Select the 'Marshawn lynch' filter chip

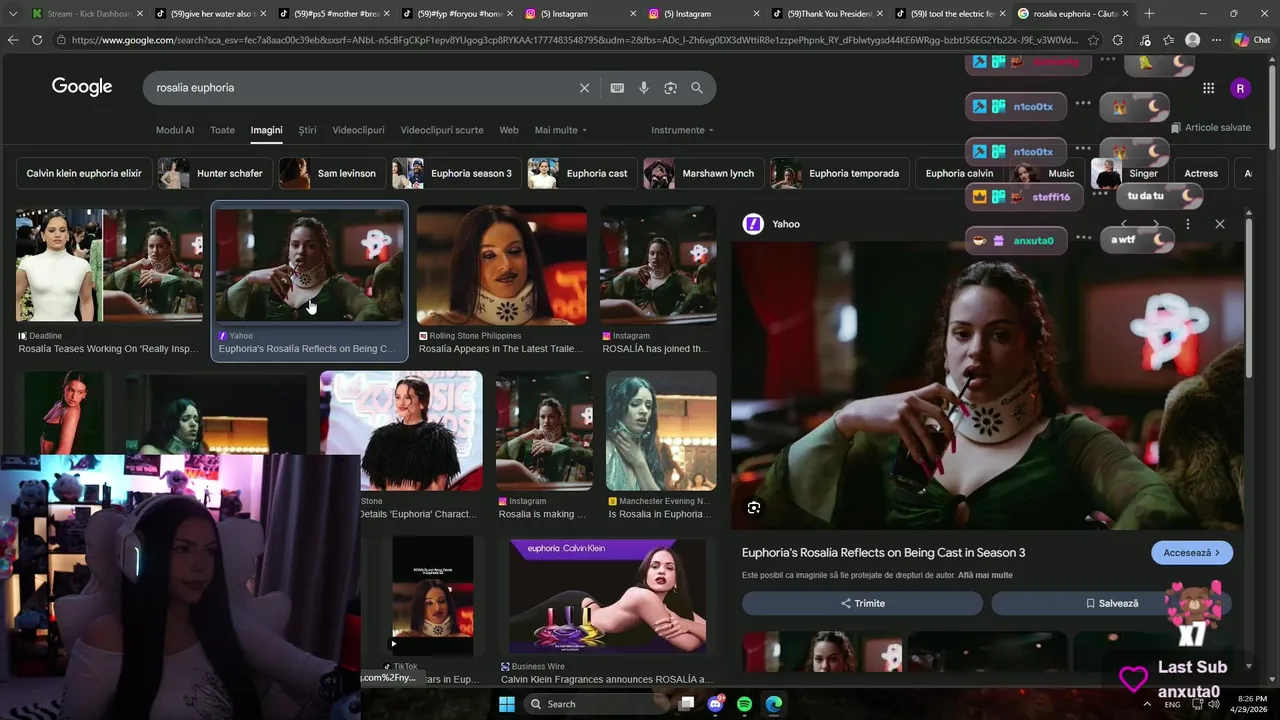703,173
